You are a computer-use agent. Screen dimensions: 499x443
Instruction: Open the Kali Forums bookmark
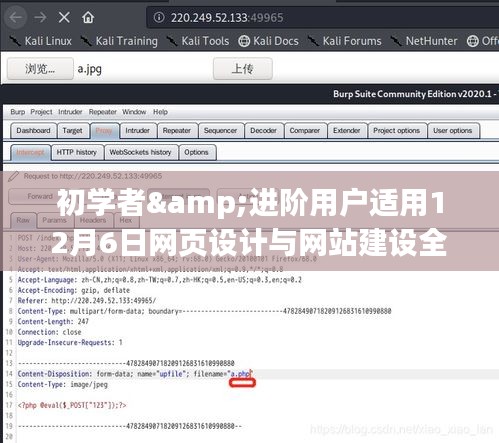[x=344, y=41]
